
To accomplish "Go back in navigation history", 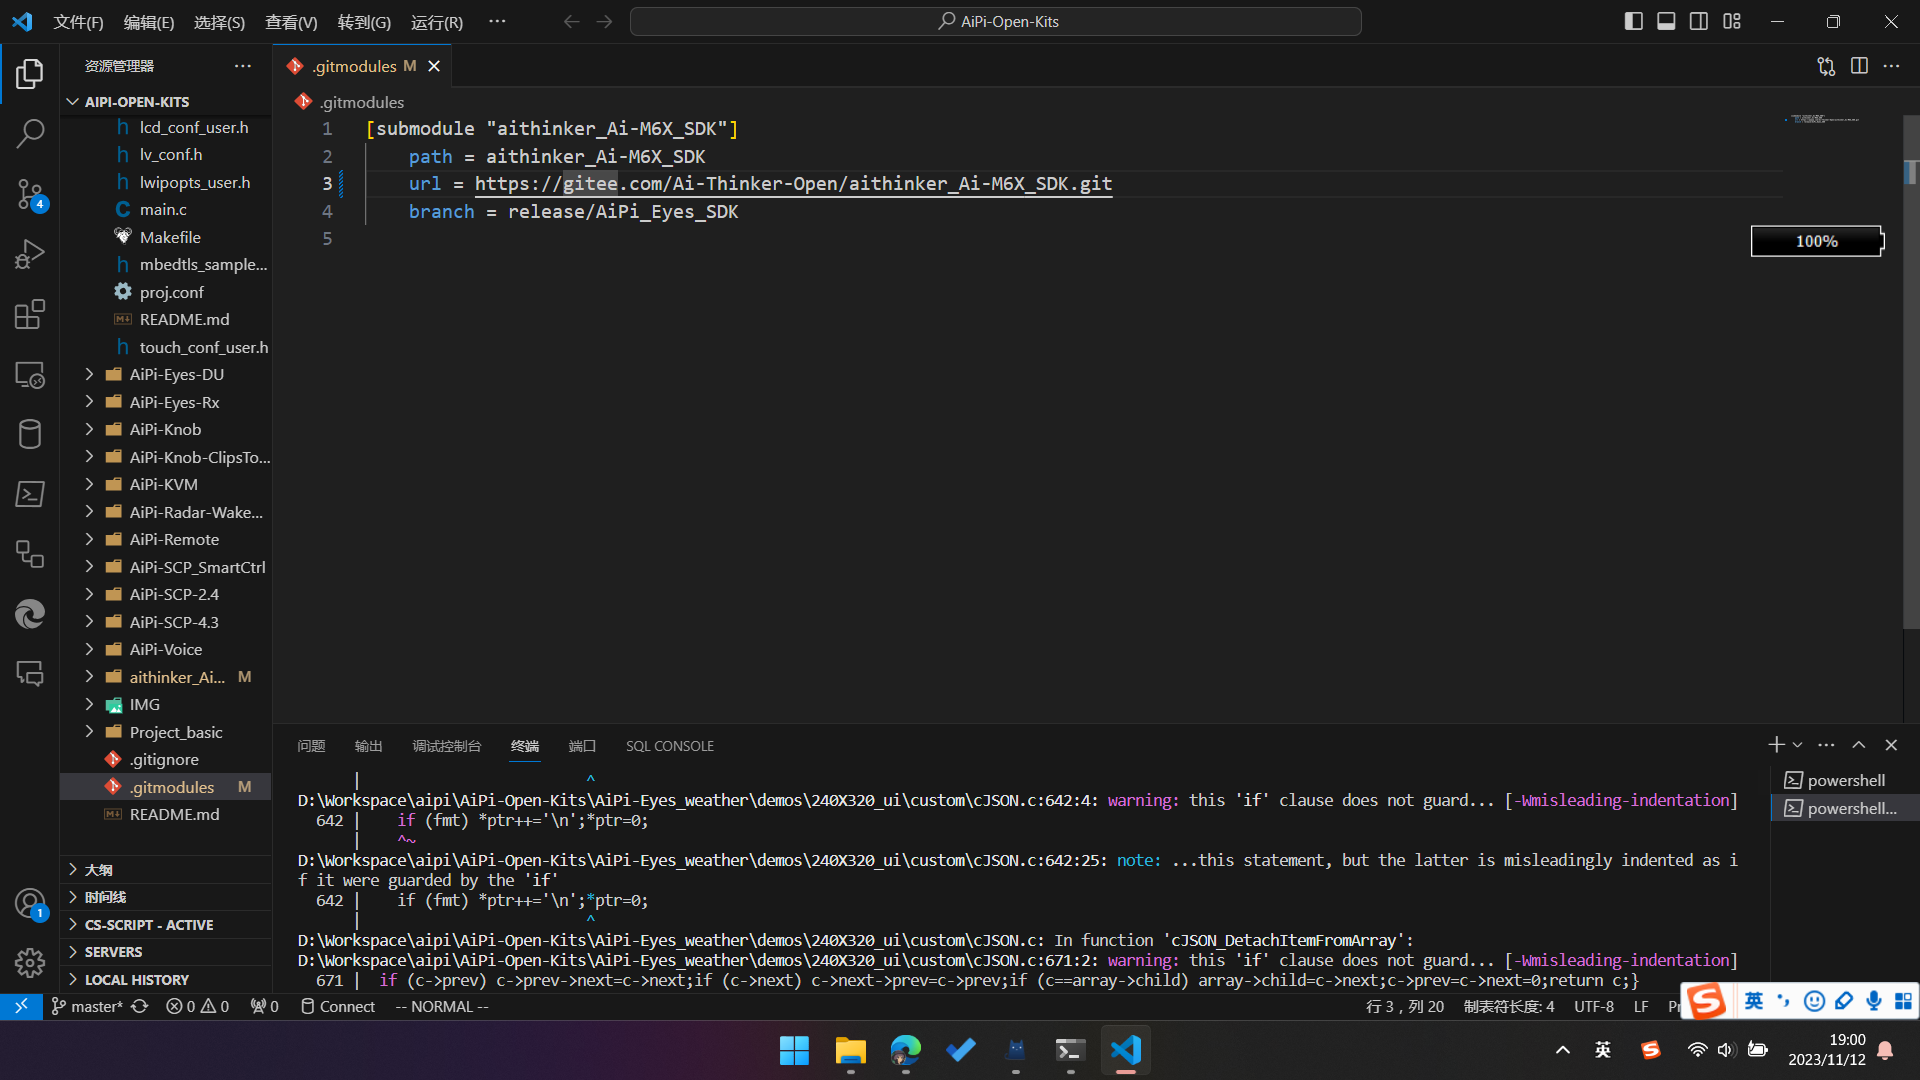I will tap(571, 21).
